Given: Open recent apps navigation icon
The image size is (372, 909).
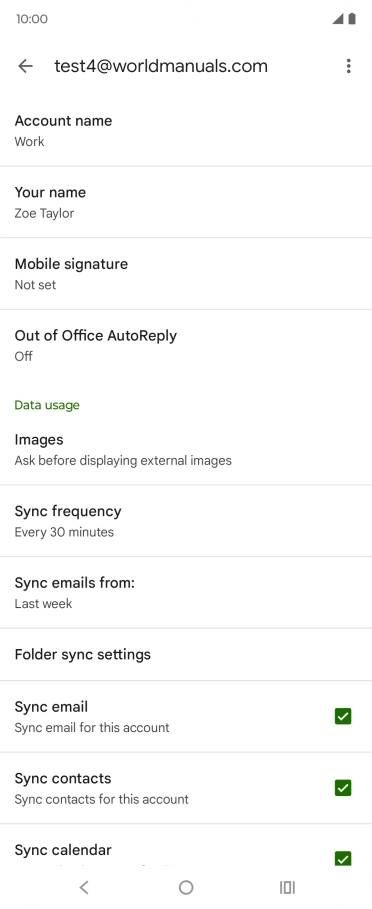Looking at the screenshot, I should [287, 887].
